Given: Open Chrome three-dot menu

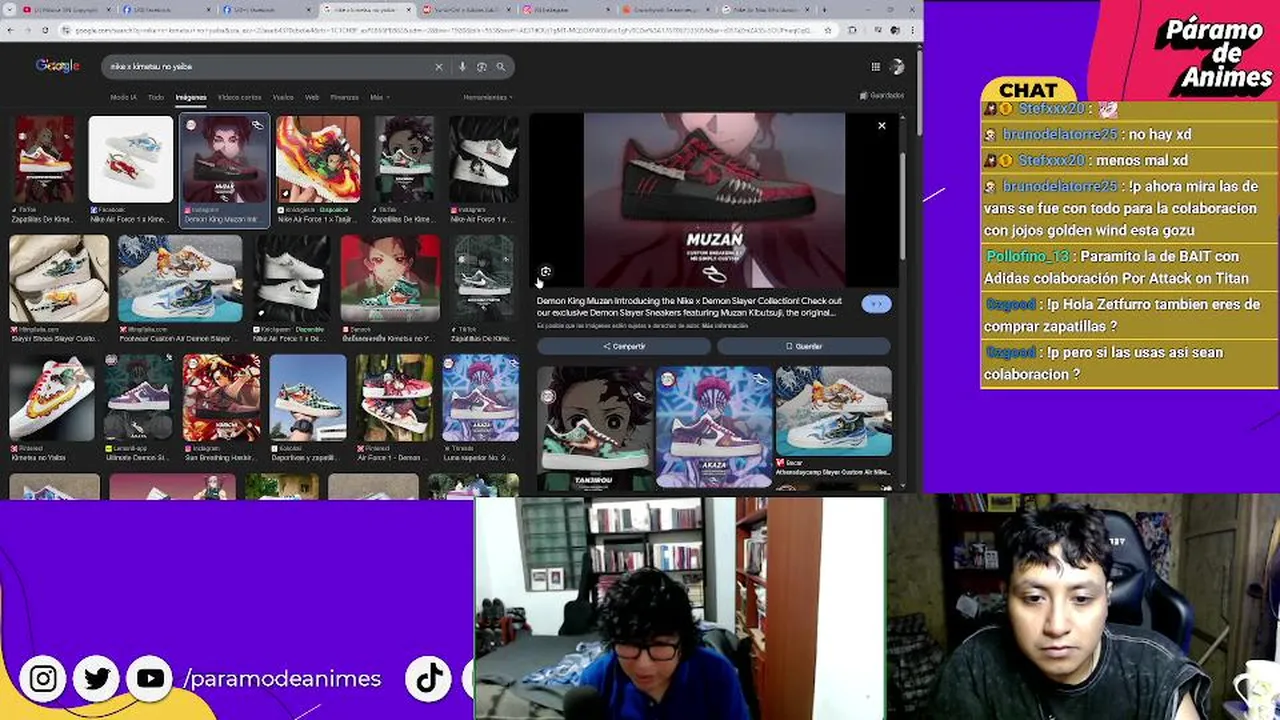Looking at the screenshot, I should (910, 30).
